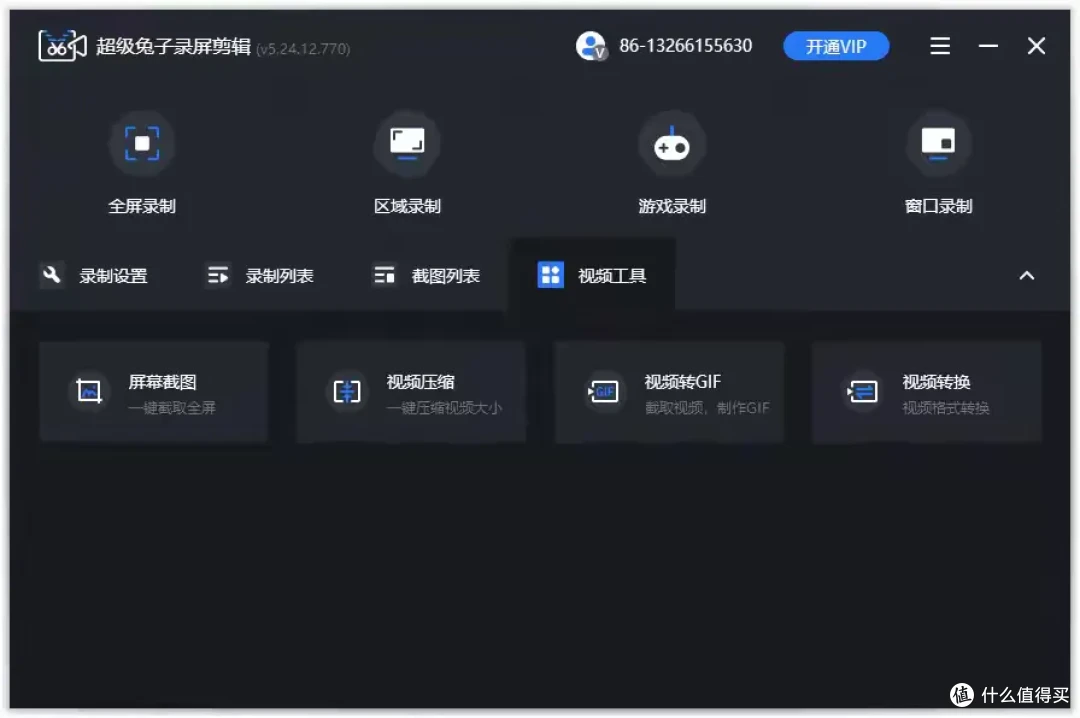Click the account number 86-13266155630
The width and height of the screenshot is (1080, 718).
point(685,45)
